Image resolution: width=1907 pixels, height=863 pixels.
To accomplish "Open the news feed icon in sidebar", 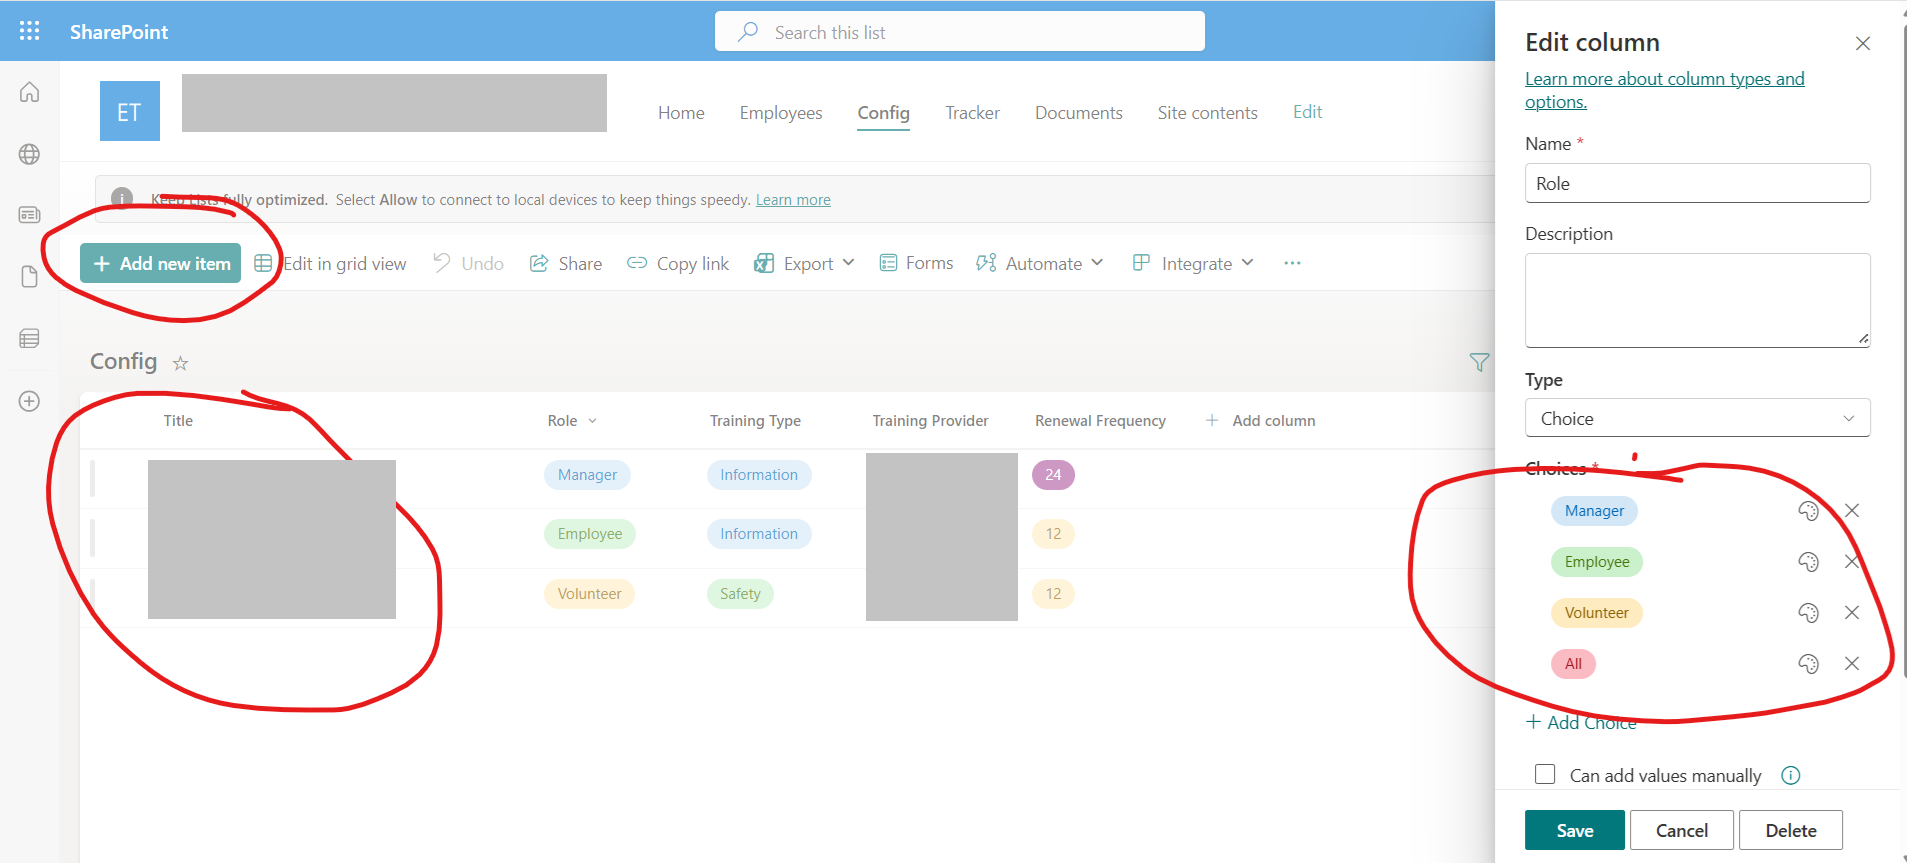I will click(x=30, y=215).
